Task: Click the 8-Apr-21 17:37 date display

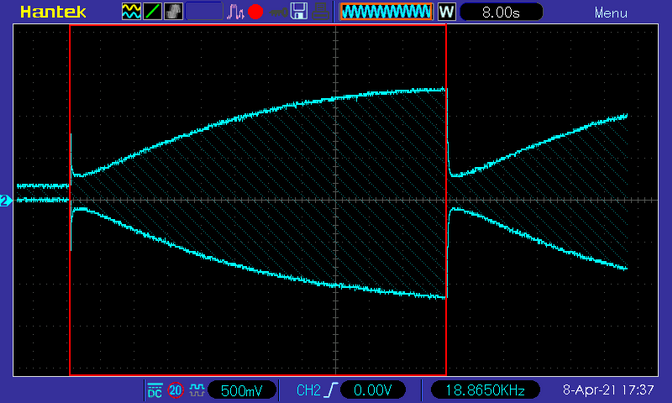Action: 608,390
